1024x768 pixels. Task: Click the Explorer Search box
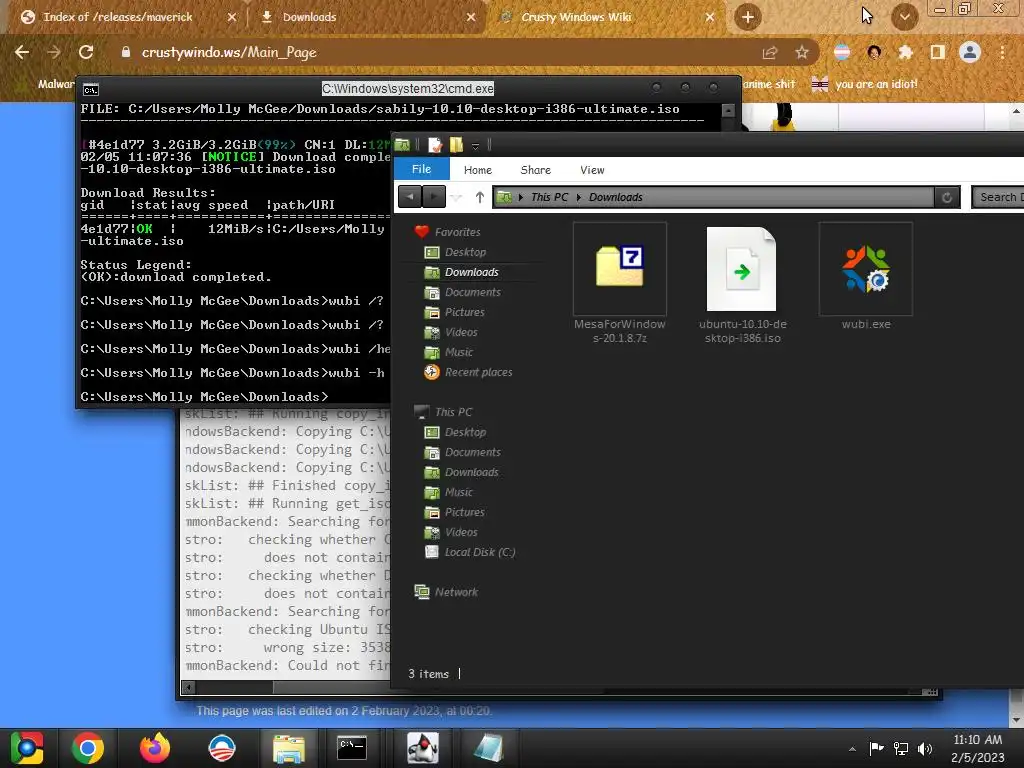998,197
